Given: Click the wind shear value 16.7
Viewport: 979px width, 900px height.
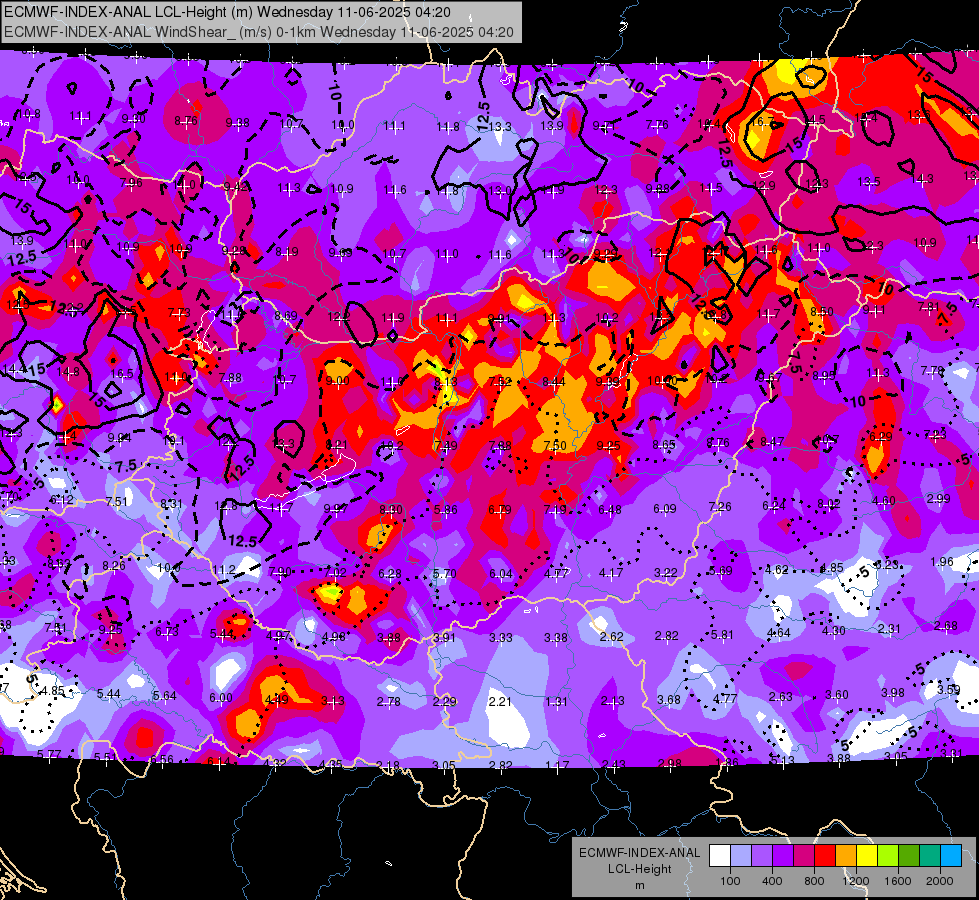Looking at the screenshot, I should tap(761, 122).
